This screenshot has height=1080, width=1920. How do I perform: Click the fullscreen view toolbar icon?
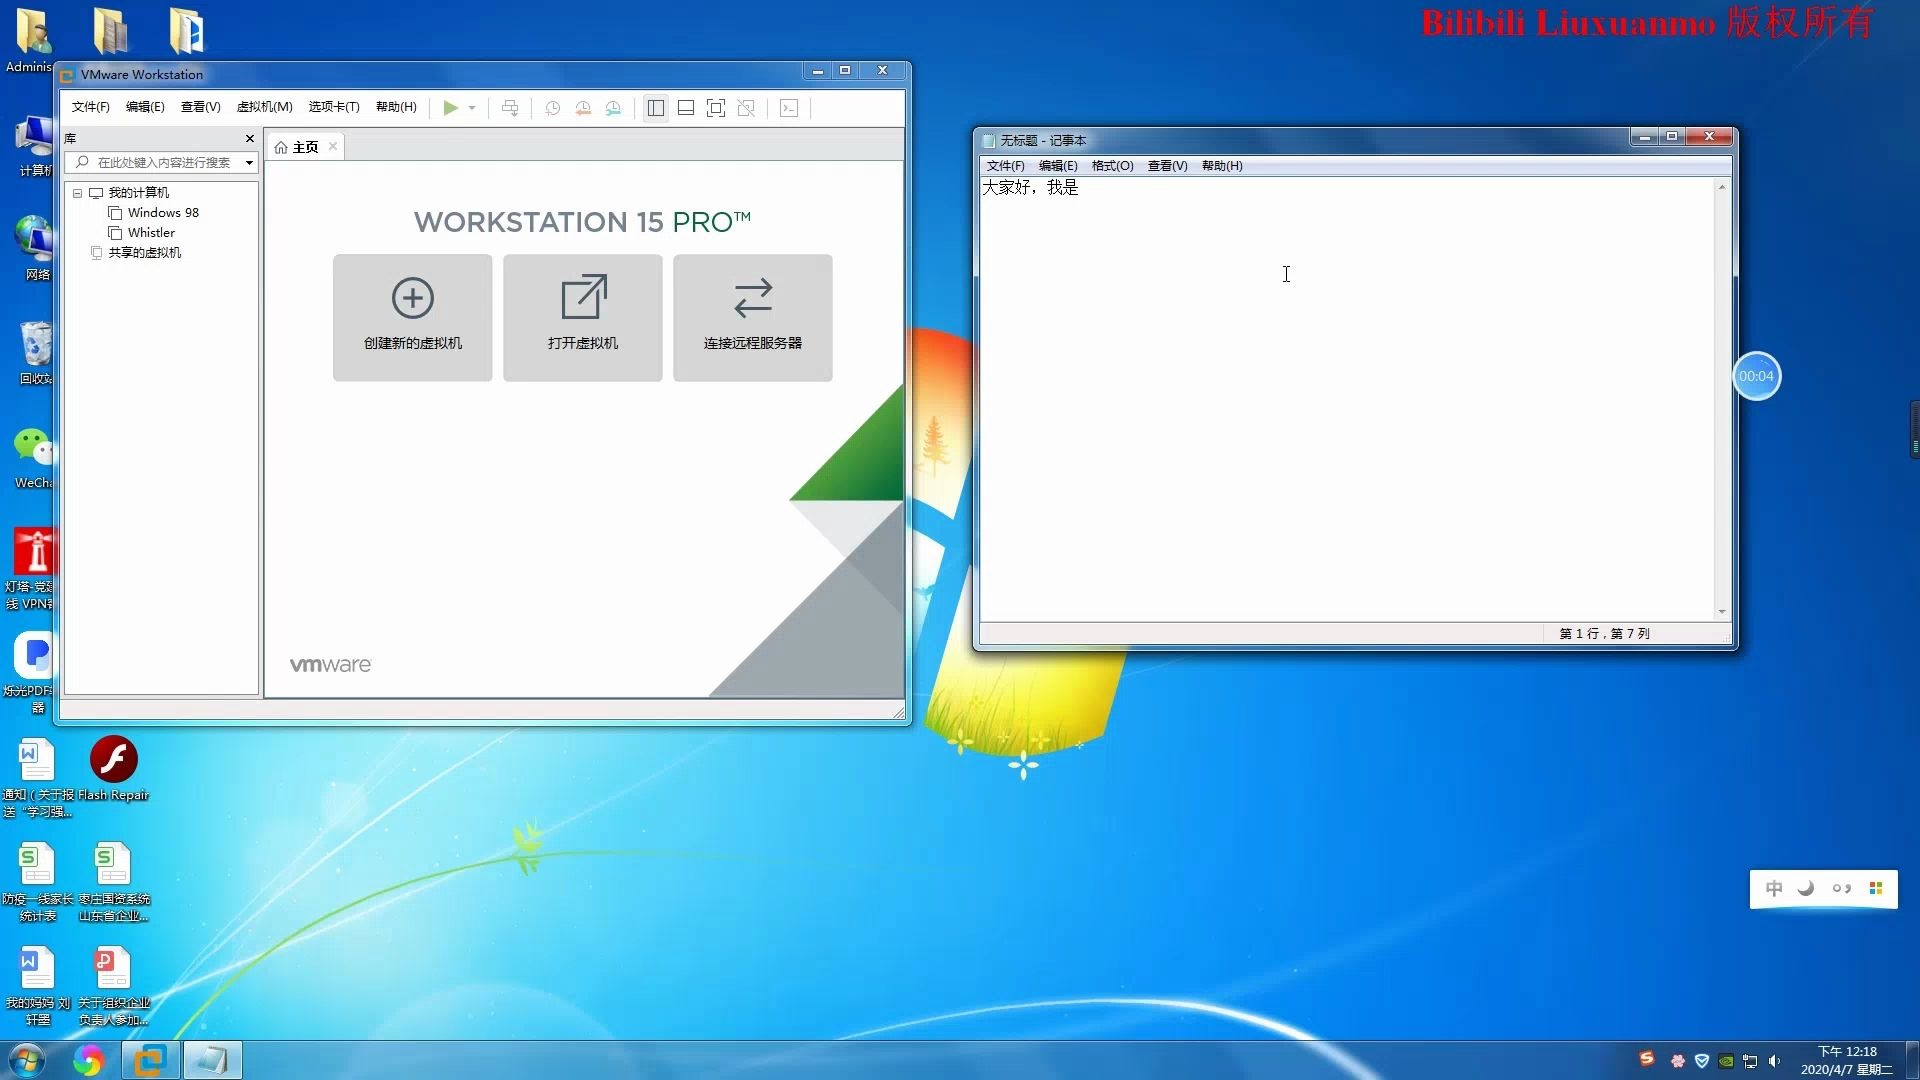(717, 107)
